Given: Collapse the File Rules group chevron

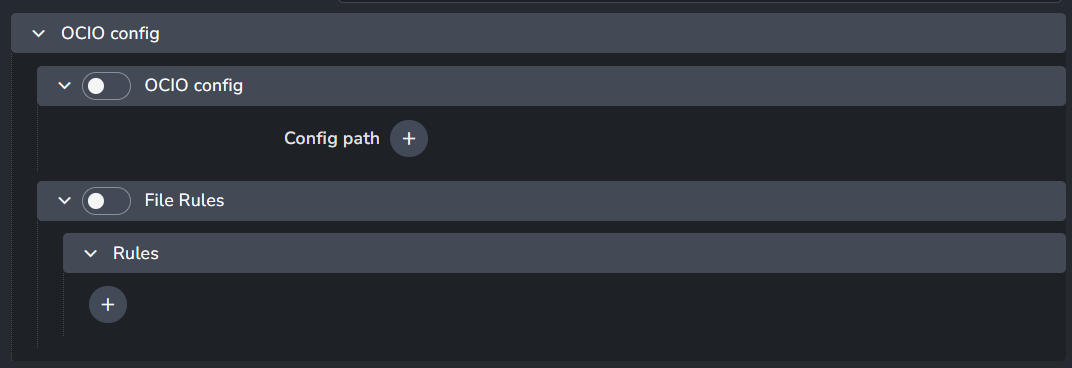Looking at the screenshot, I should pyautogui.click(x=65, y=200).
